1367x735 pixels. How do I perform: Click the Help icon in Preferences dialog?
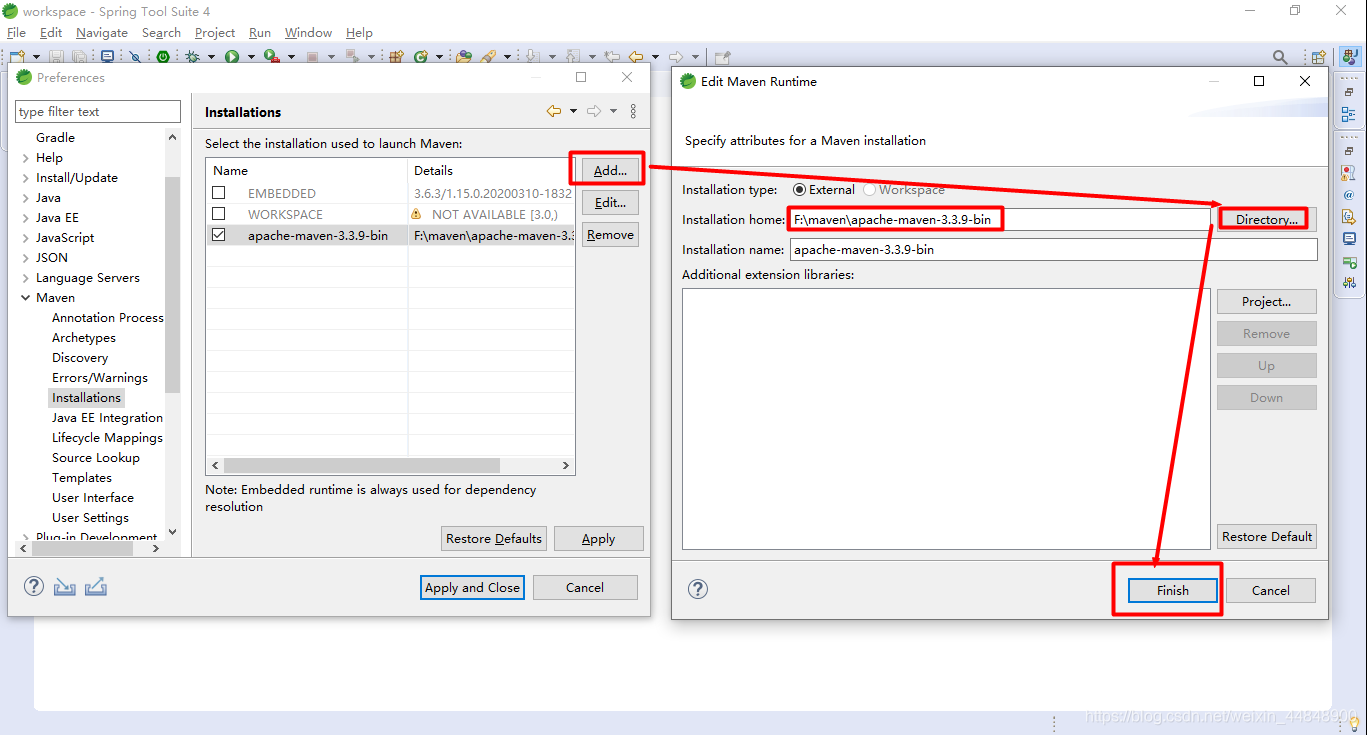[34, 587]
